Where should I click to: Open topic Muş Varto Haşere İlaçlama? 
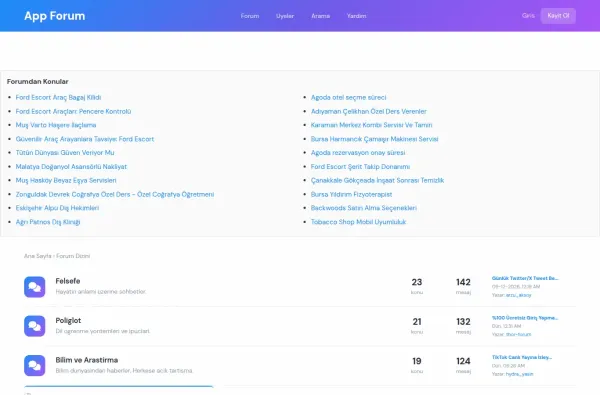pos(56,125)
